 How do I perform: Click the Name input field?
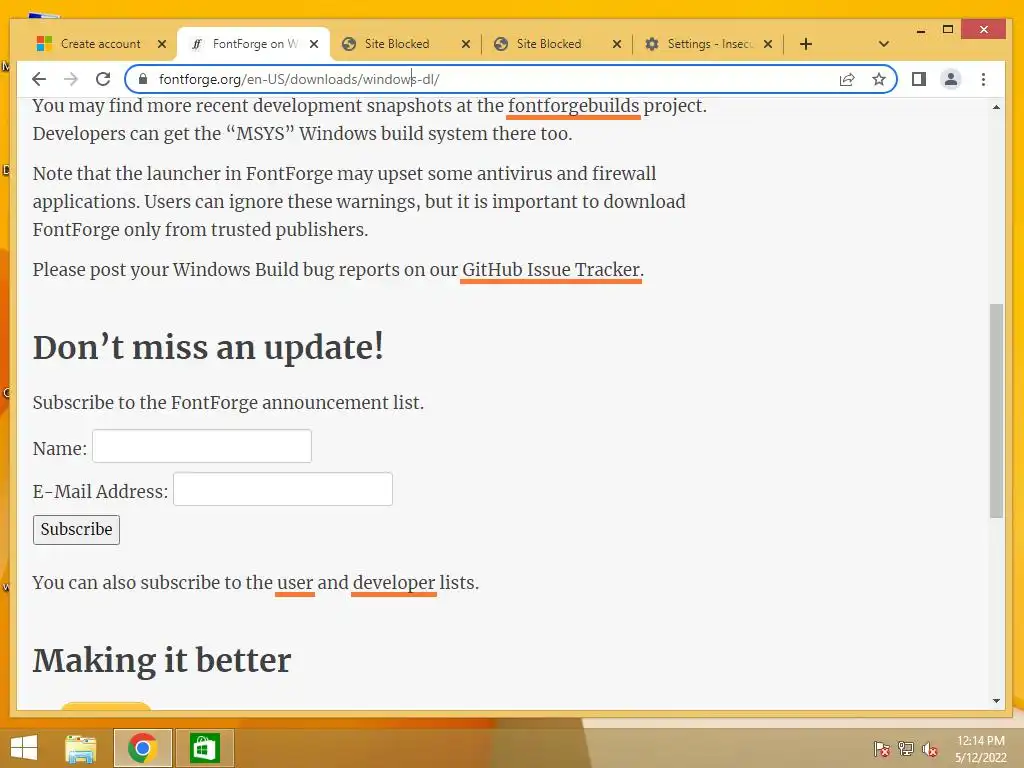(x=202, y=446)
